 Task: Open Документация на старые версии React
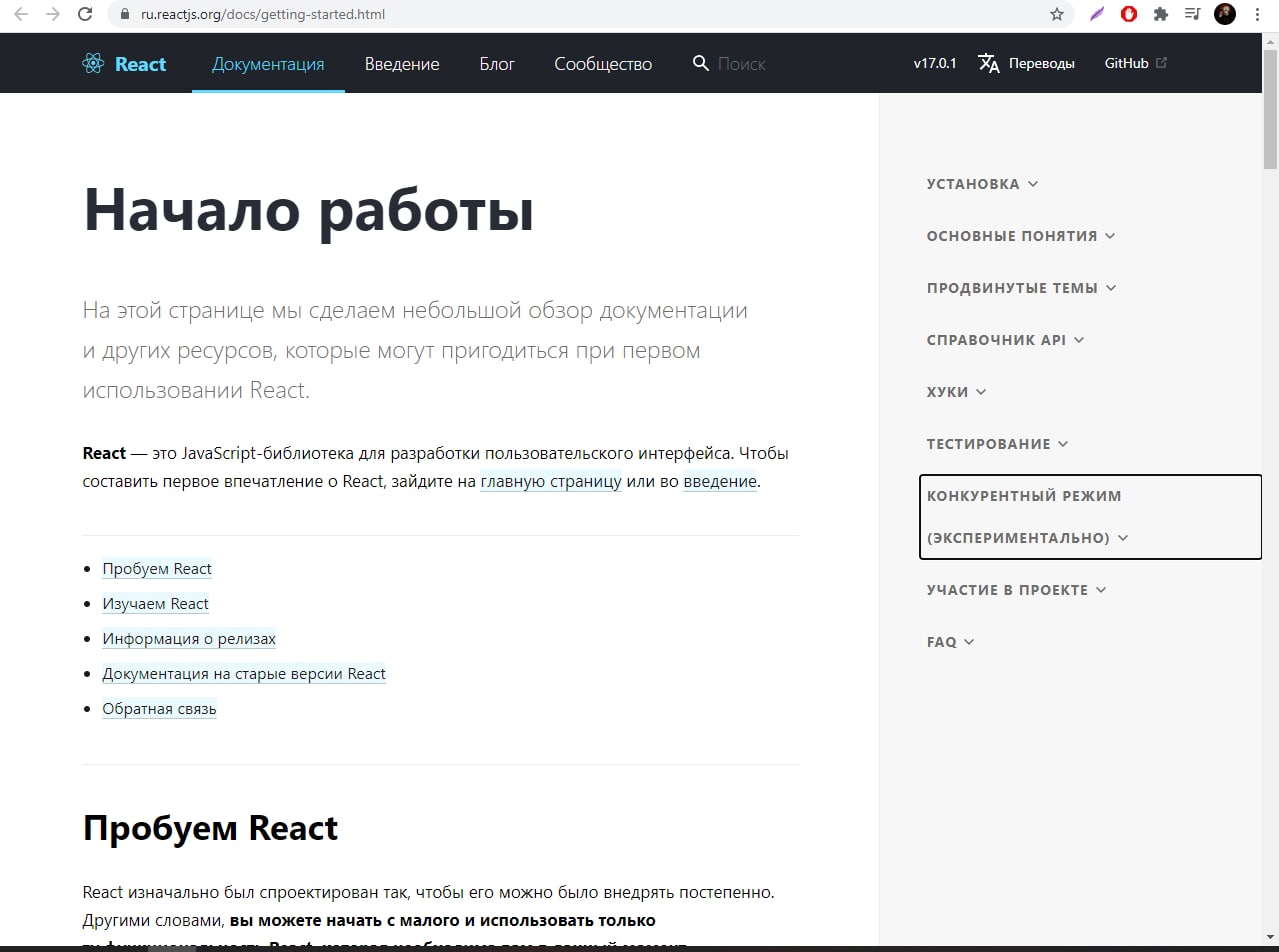pos(244,674)
